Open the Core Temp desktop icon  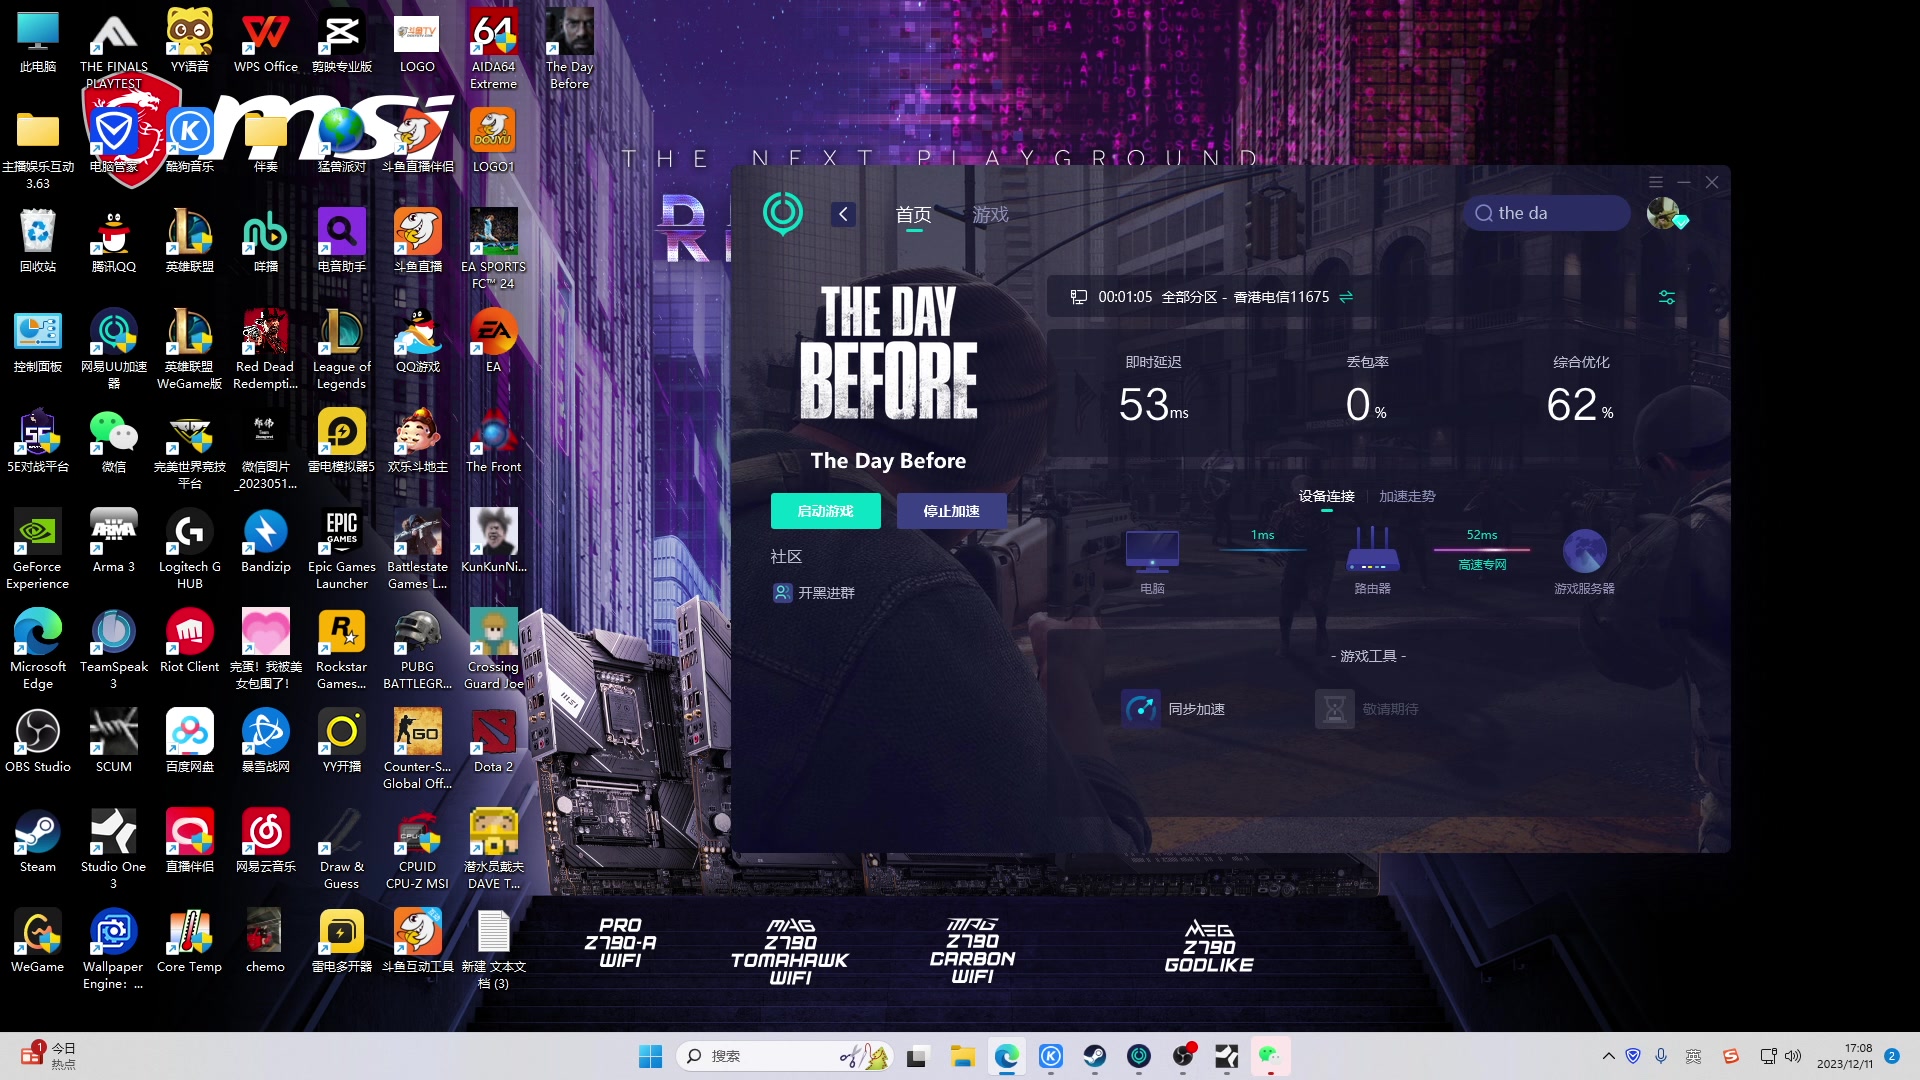(190, 942)
